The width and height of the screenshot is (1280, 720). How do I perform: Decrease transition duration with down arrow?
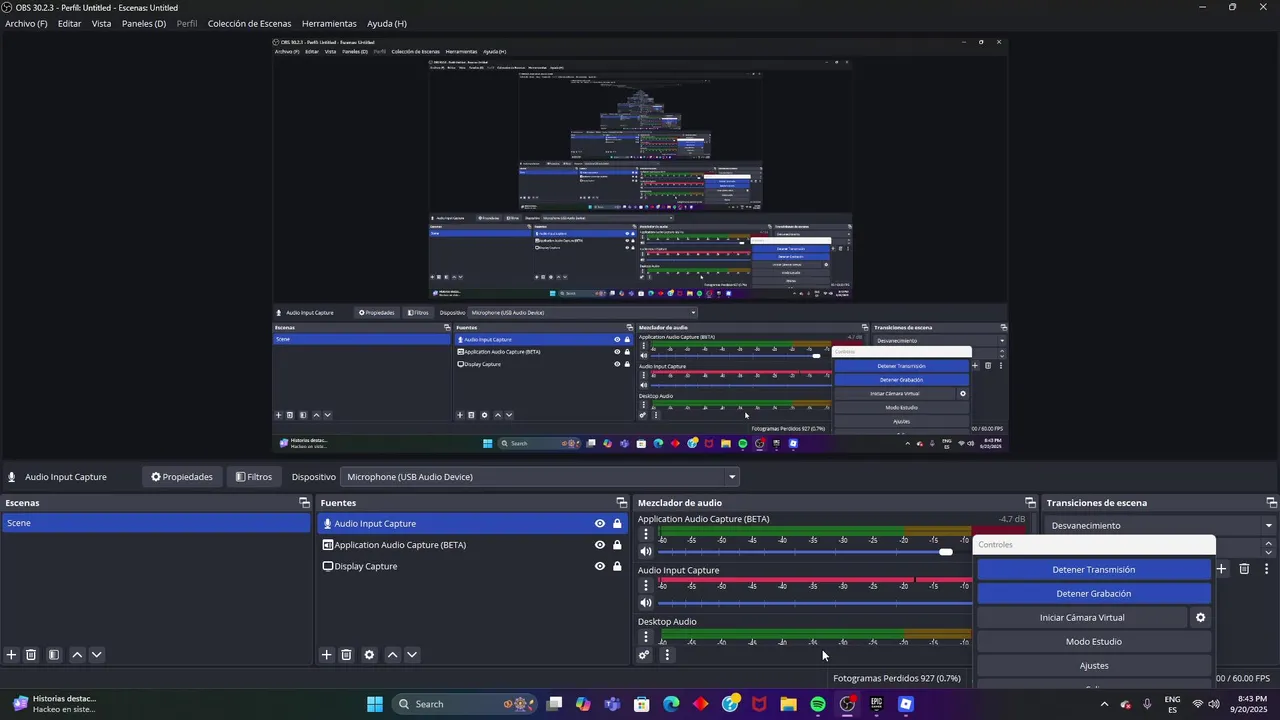(1269, 553)
